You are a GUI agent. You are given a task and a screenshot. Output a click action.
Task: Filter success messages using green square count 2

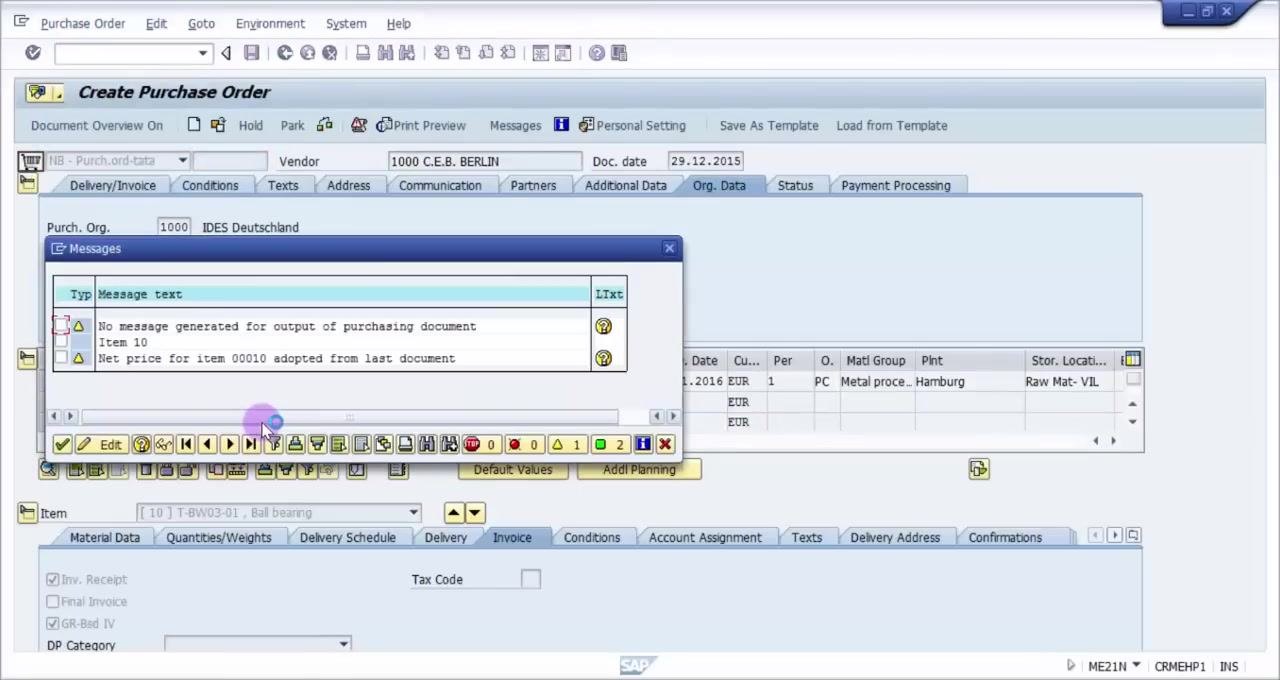pyautogui.click(x=610, y=445)
